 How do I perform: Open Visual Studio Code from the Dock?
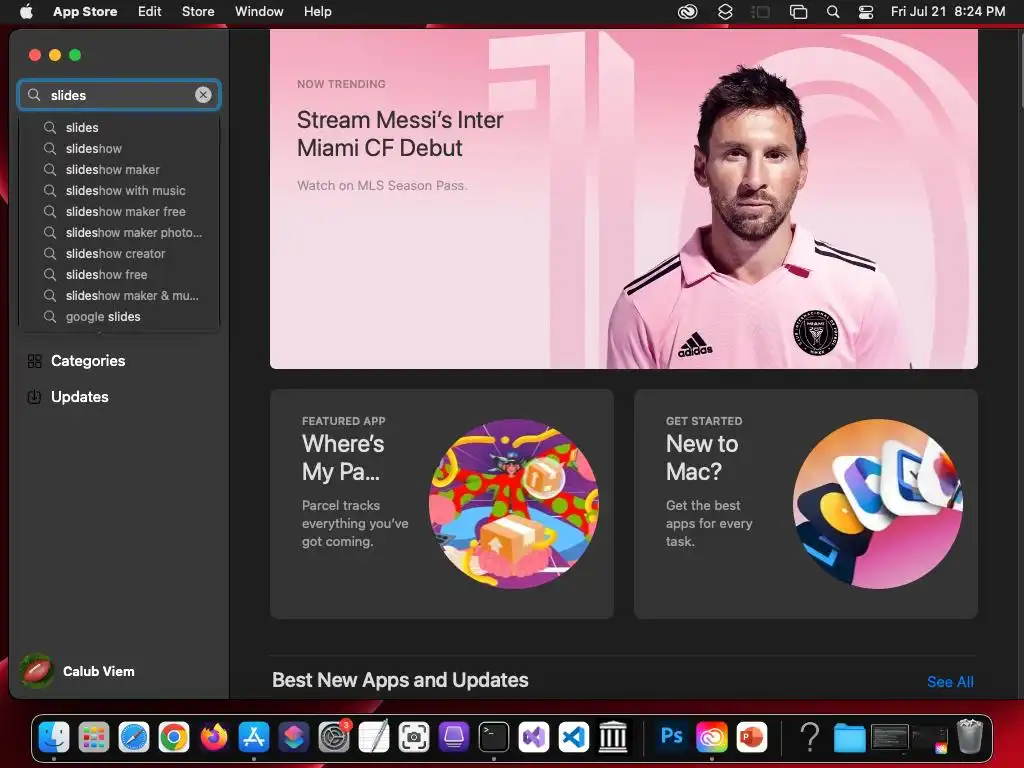coord(573,737)
